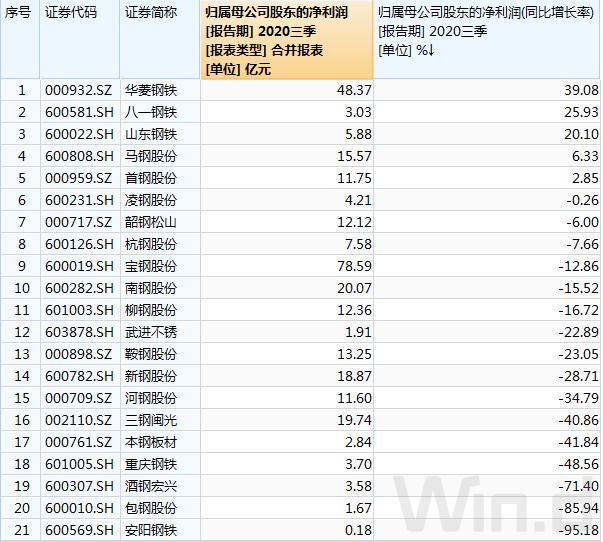Select code cell 000709.SZ
The width and height of the screenshot is (603, 542).
(78, 398)
